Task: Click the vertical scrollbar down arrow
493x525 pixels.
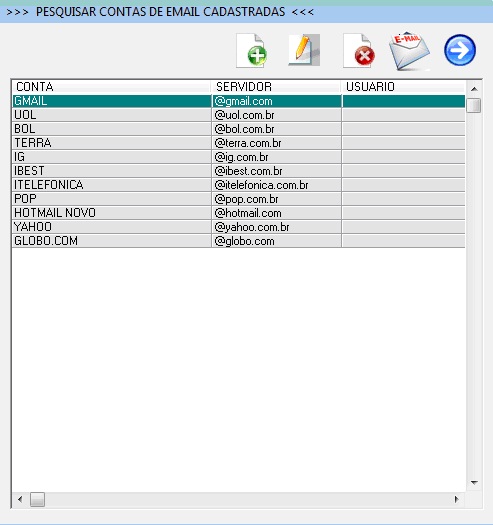Action: tap(474, 482)
